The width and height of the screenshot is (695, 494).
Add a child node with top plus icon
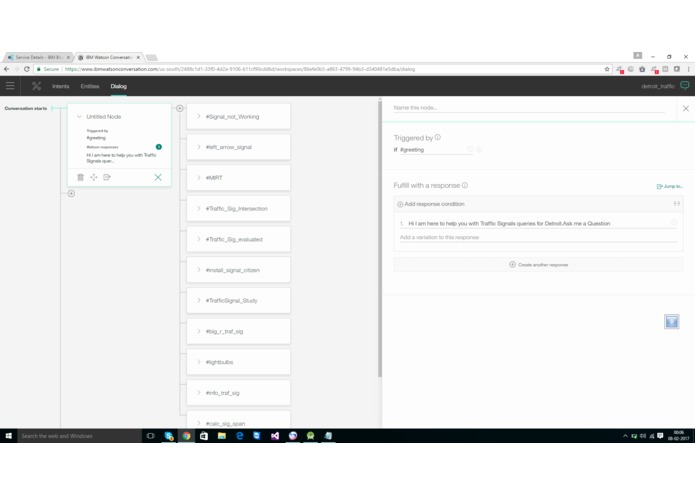point(180,108)
